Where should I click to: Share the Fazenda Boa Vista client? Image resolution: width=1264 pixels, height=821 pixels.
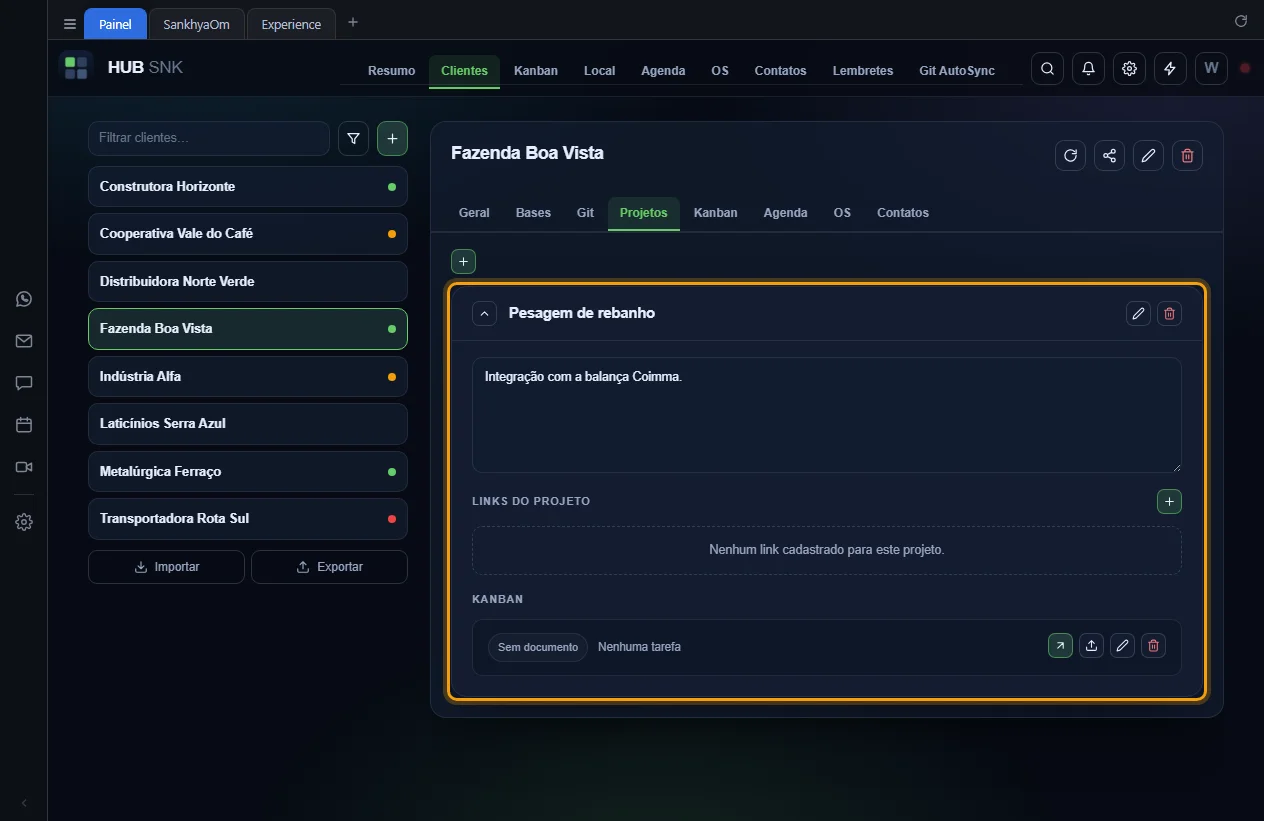click(x=1109, y=155)
